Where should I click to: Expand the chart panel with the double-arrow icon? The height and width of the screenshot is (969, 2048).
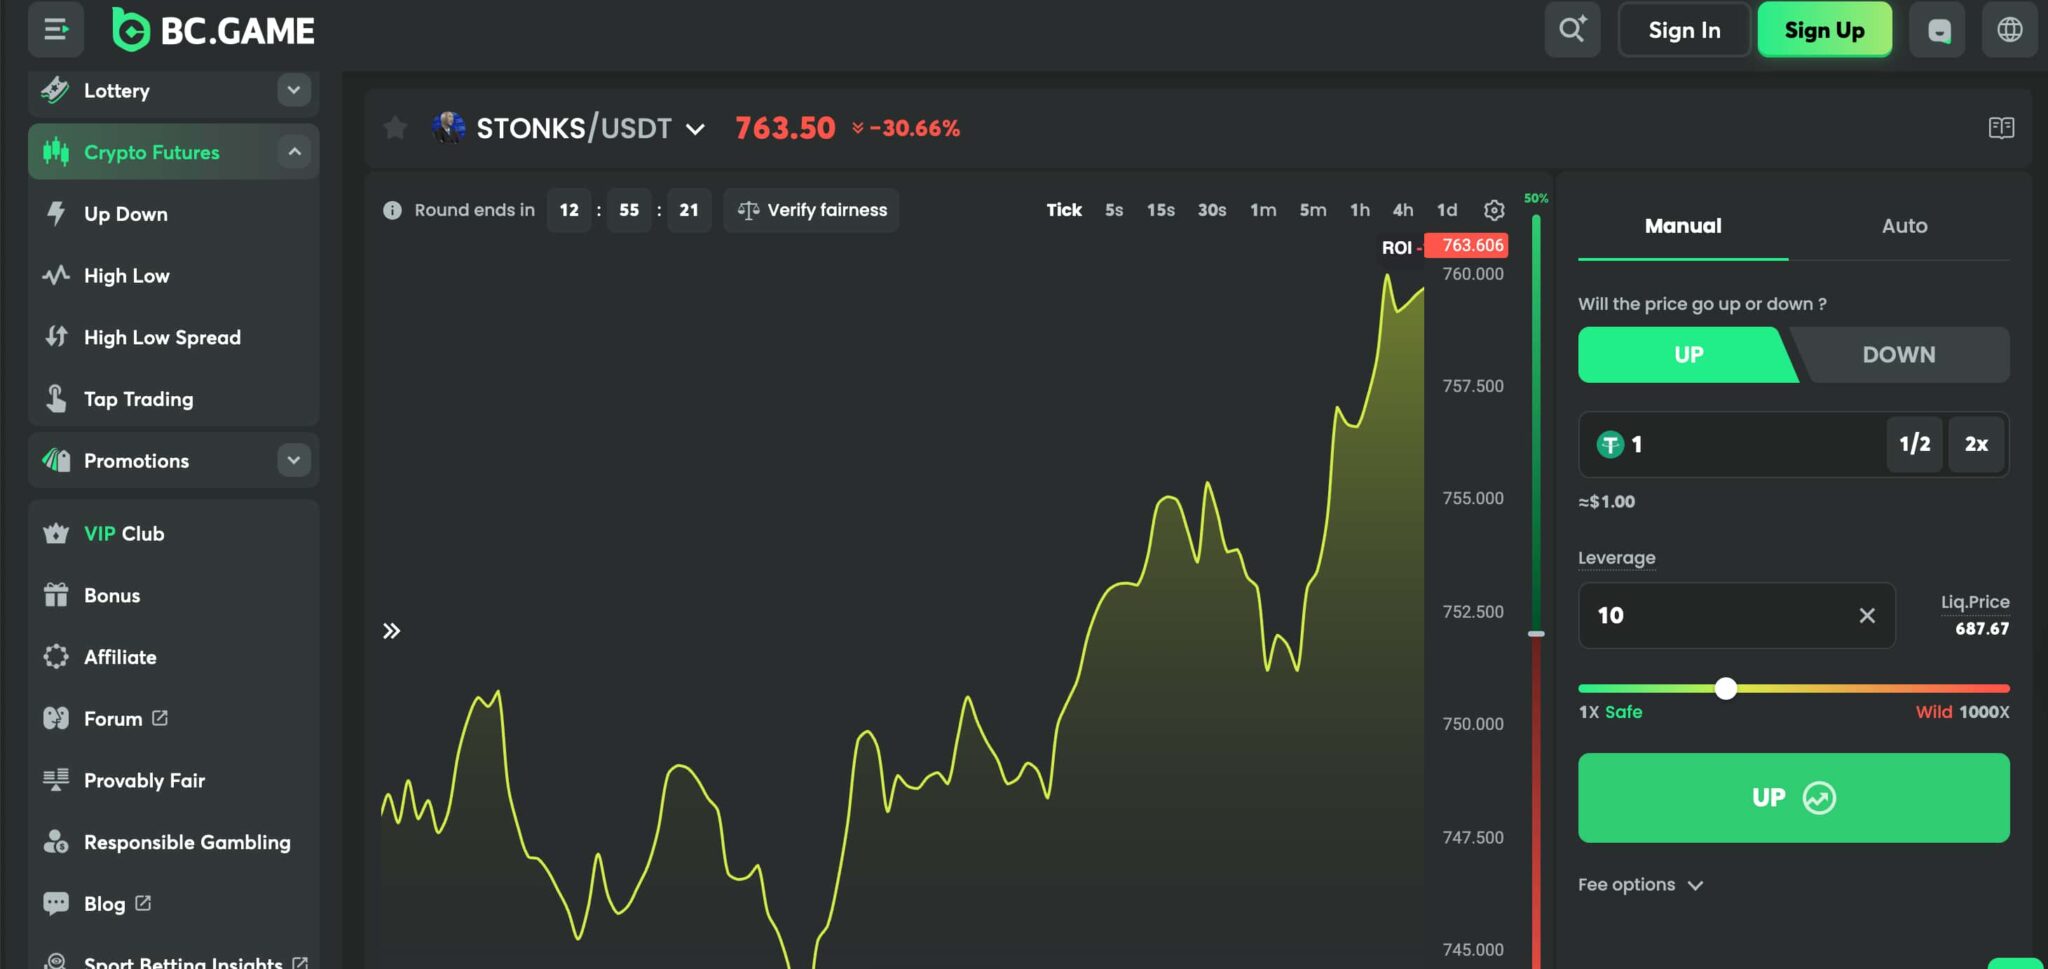click(x=391, y=631)
